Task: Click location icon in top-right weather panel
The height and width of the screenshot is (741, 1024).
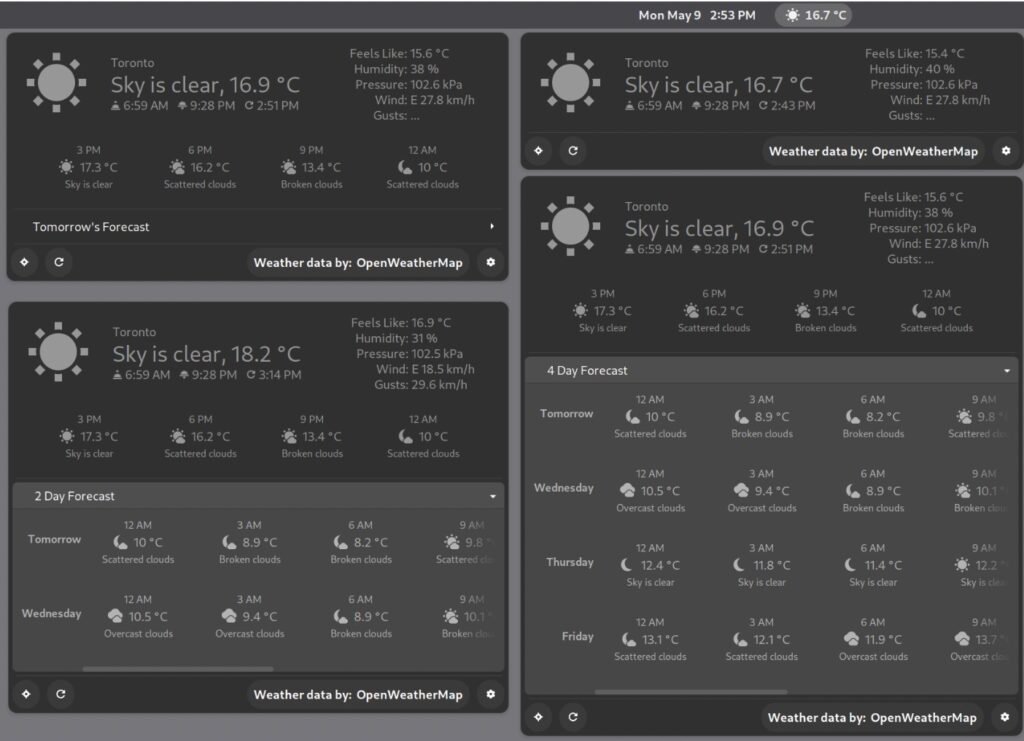Action: click(x=538, y=151)
